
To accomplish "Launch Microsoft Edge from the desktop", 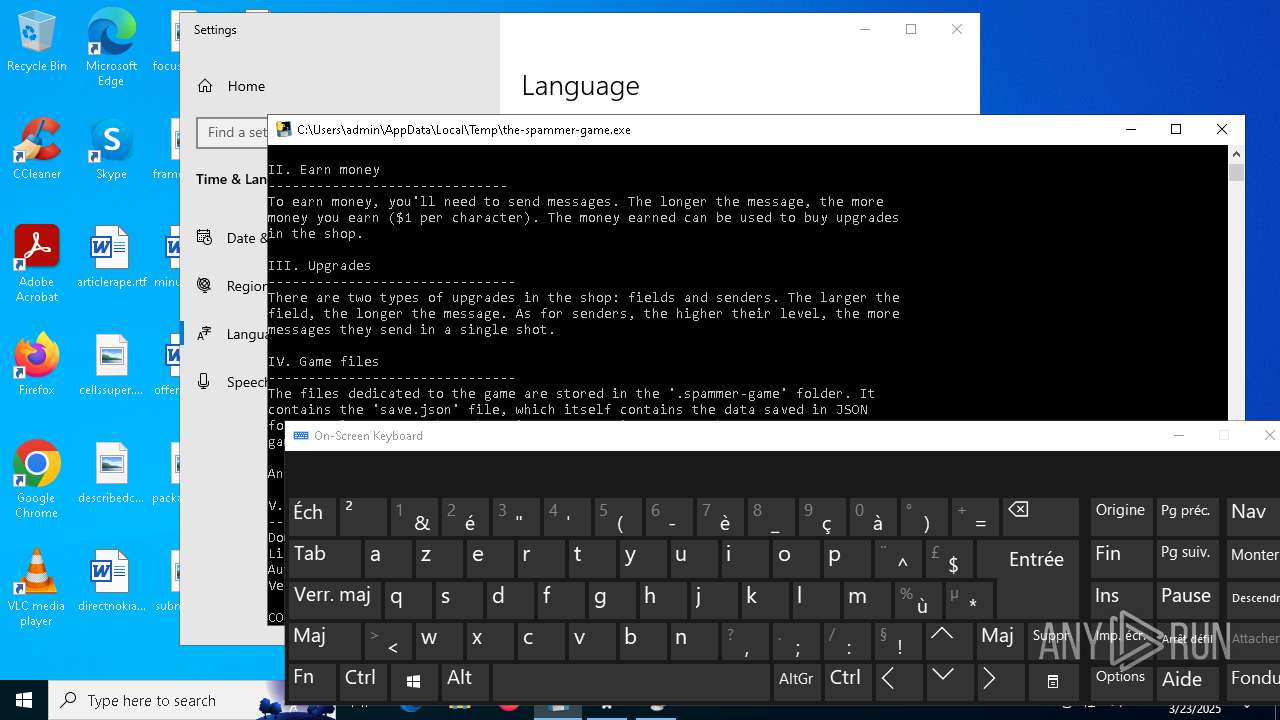I will (x=111, y=47).
